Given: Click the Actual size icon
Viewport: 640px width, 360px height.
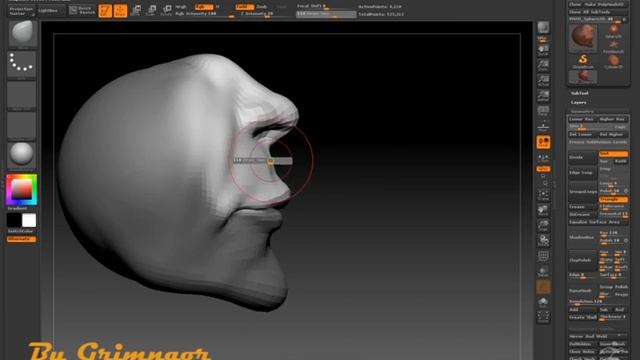Looking at the screenshot, I should pyautogui.click(x=543, y=80).
